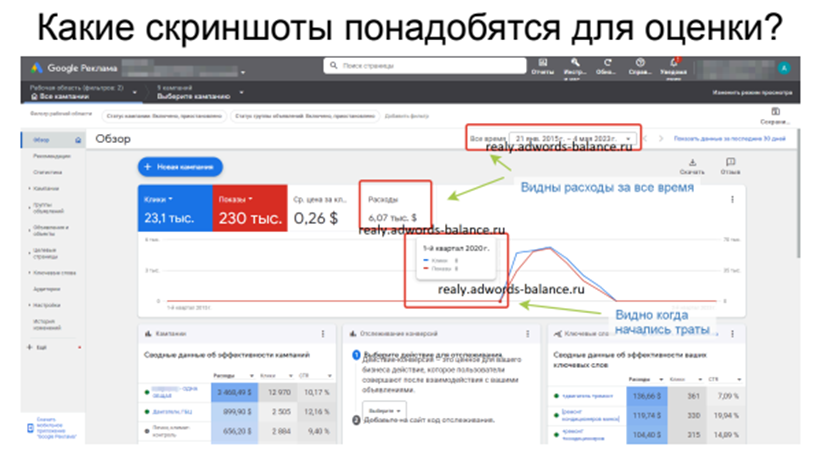Click the Новая кампания button
The image size is (821, 469).
tap(180, 167)
